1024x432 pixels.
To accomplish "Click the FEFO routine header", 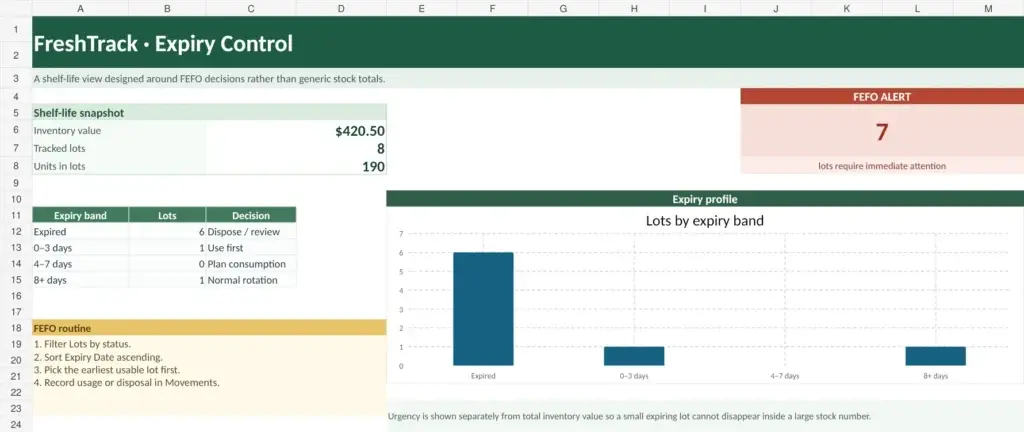I will [x=209, y=328].
